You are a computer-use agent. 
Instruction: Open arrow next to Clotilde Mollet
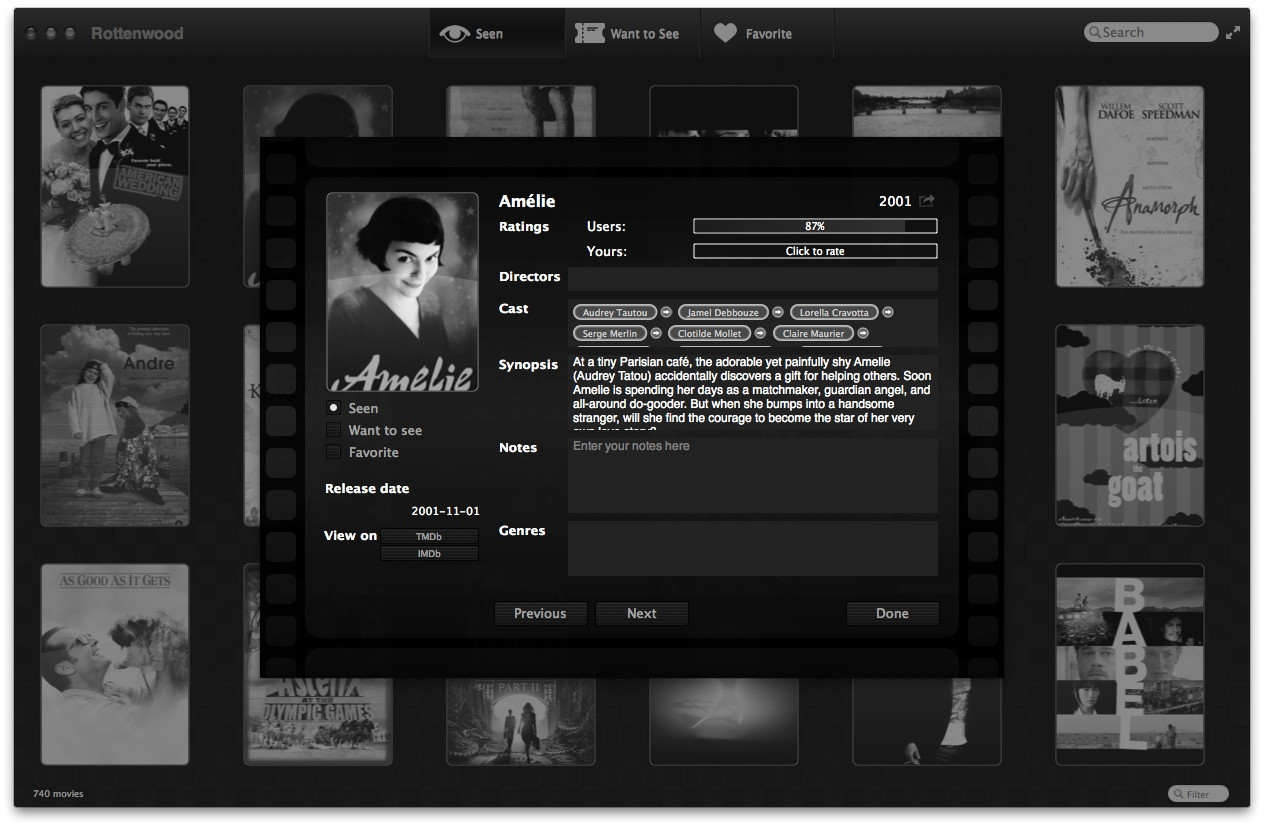tap(760, 334)
